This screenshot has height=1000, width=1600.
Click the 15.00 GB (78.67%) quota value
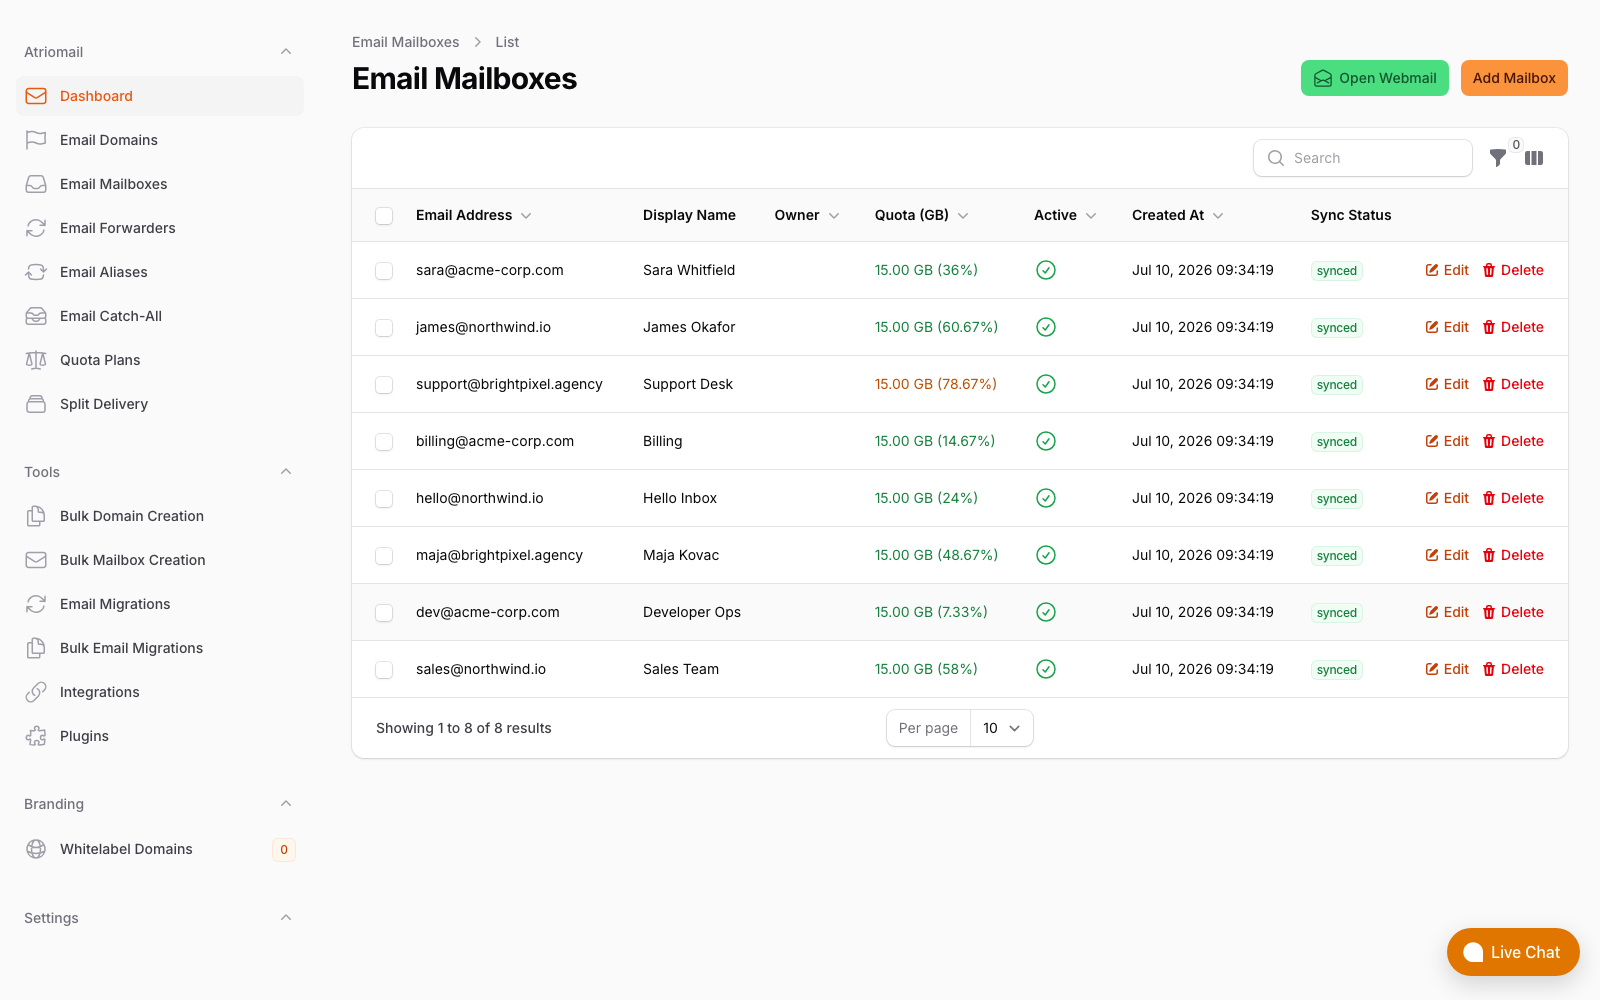[936, 384]
